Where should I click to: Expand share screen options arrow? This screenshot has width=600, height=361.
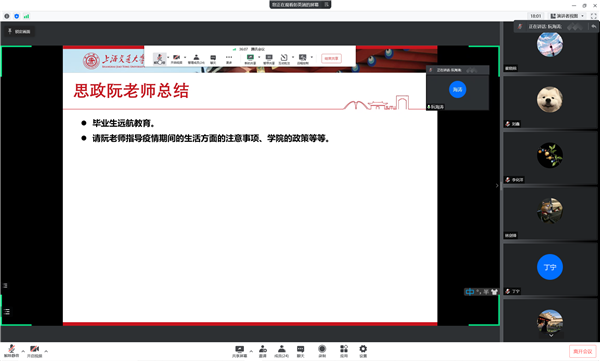251,351
